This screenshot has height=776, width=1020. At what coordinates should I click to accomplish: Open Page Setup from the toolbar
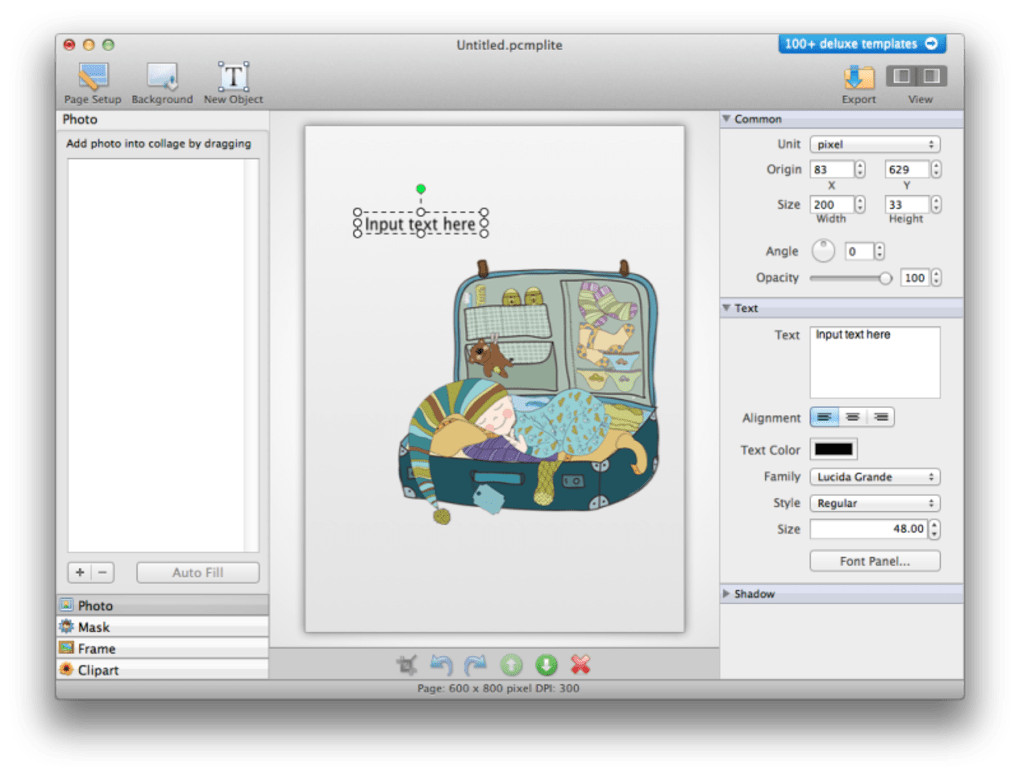93,81
